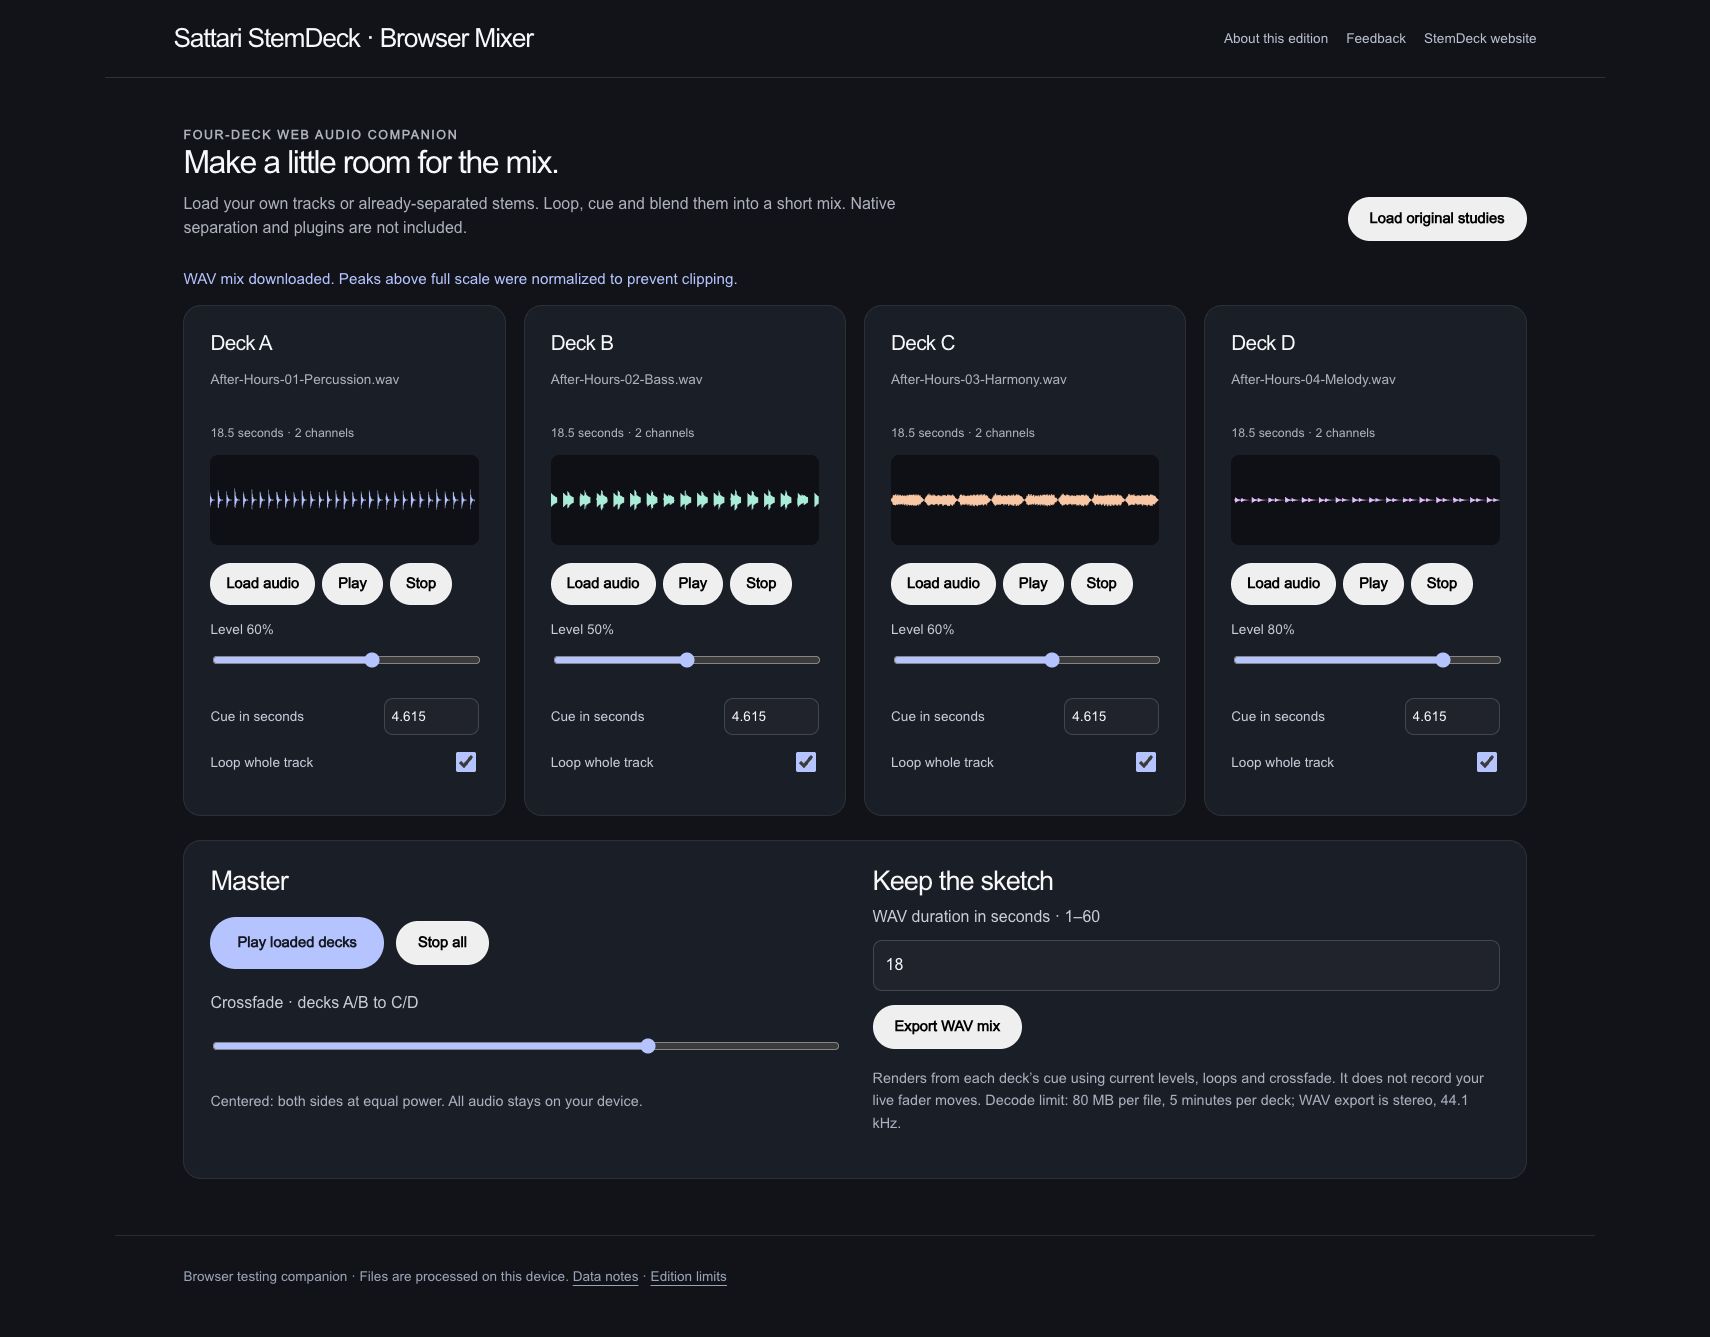Click the Deck B level slider handle

(687, 660)
